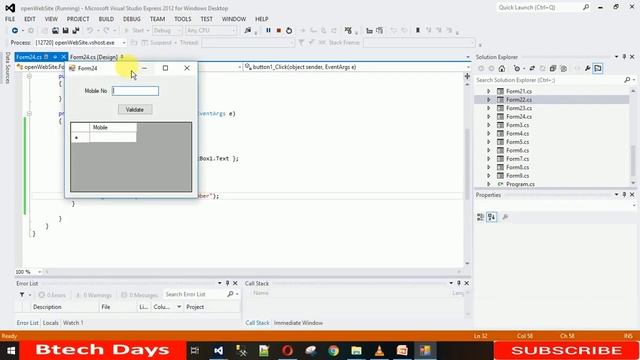Click Error List filter funnel icon
This screenshot has height=360, width=640.
22,294
